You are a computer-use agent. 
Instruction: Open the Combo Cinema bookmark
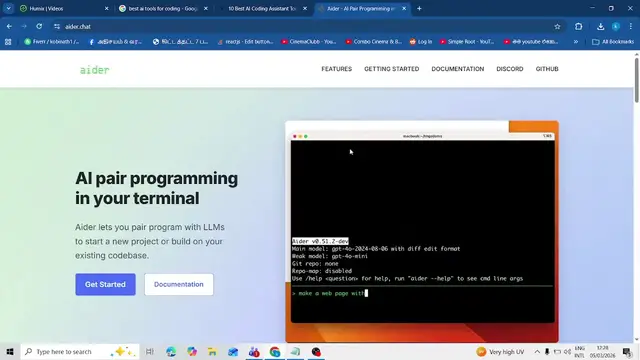(x=373, y=42)
